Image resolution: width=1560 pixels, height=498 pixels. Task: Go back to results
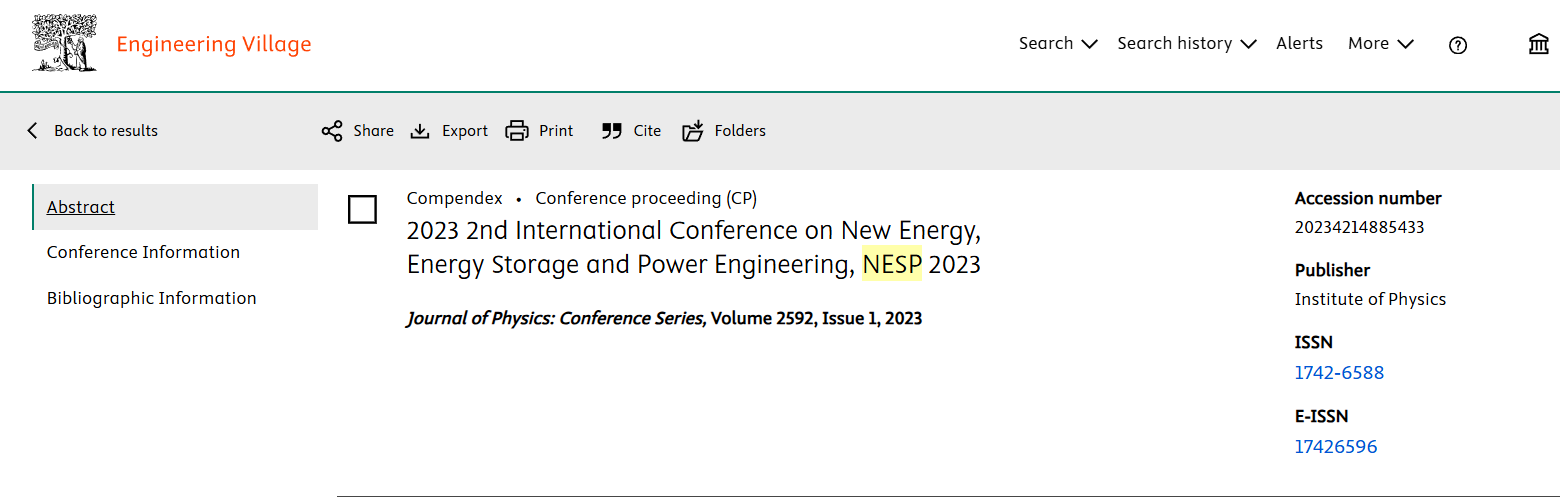tap(92, 131)
